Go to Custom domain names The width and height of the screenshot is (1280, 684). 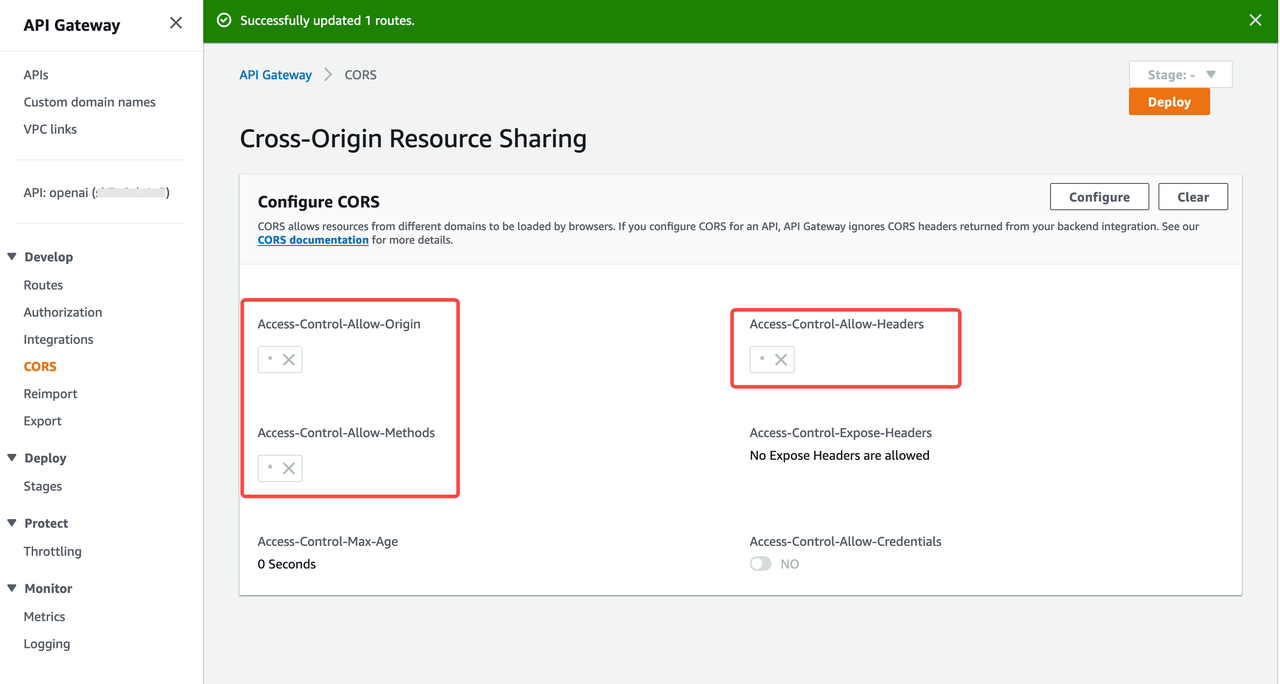click(89, 102)
